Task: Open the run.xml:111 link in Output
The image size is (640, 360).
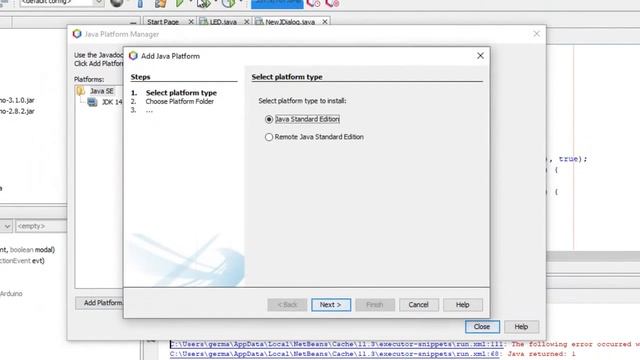Action: [x=336, y=344]
